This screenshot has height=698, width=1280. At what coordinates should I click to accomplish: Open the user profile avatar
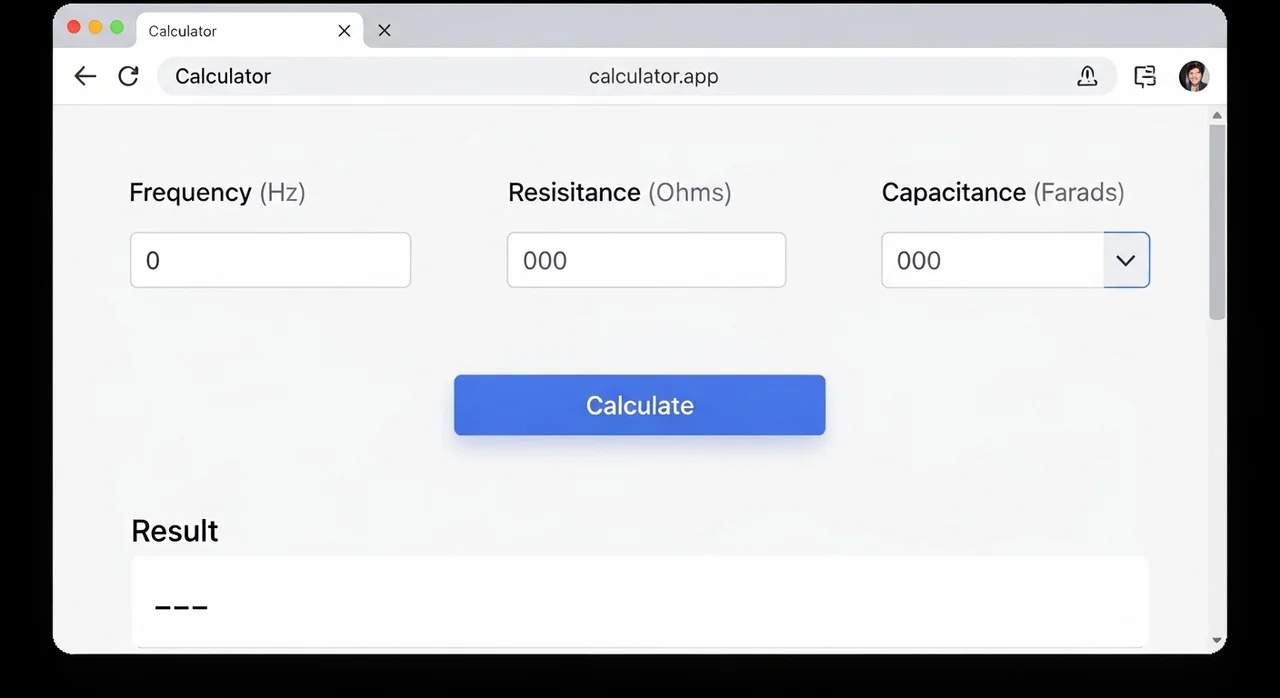coord(1194,76)
